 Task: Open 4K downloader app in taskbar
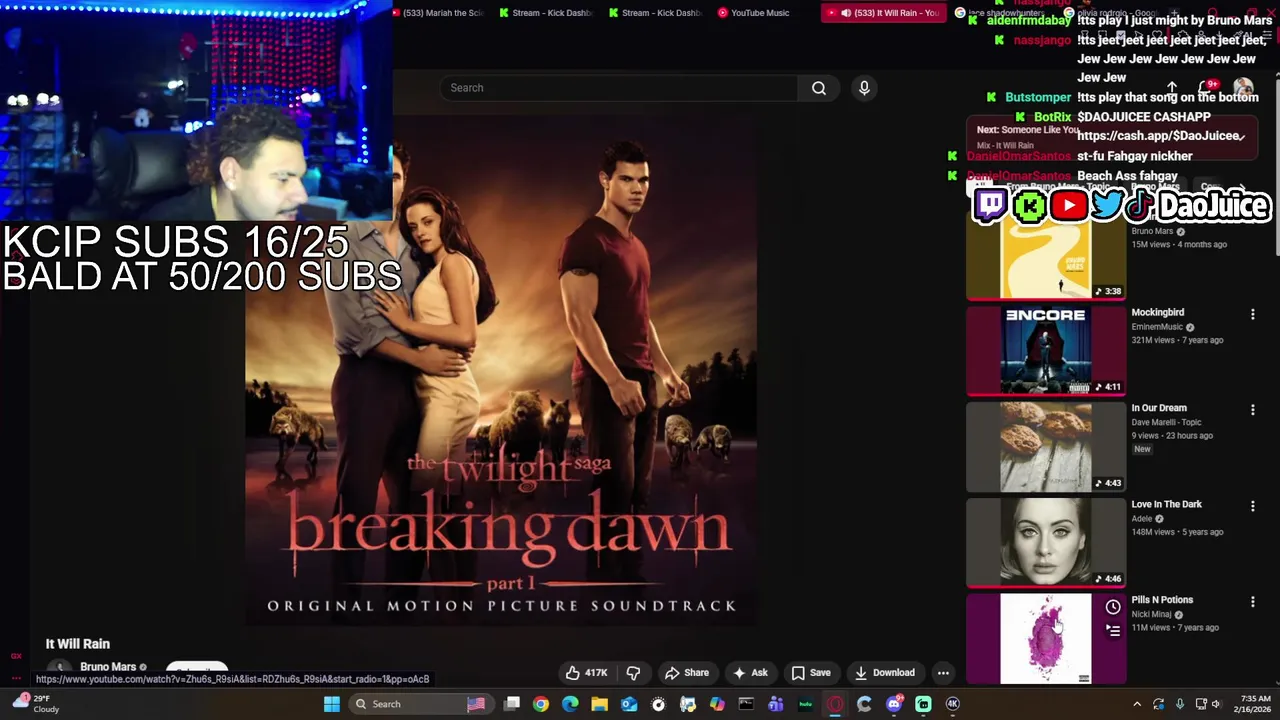click(952, 704)
